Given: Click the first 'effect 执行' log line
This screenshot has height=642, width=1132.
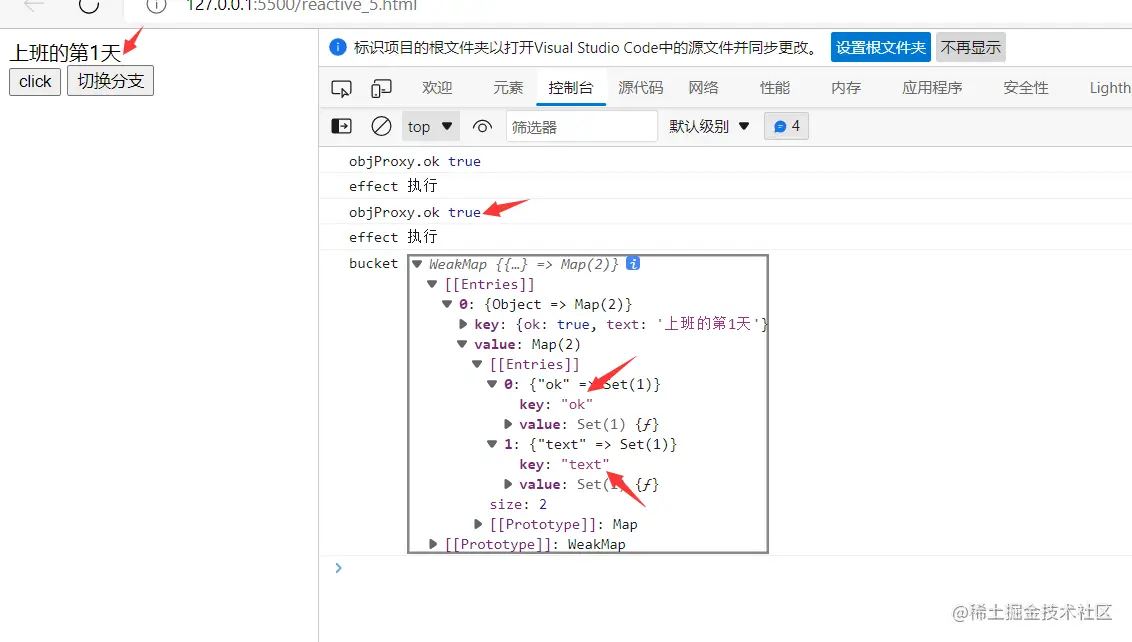Looking at the screenshot, I should (393, 186).
